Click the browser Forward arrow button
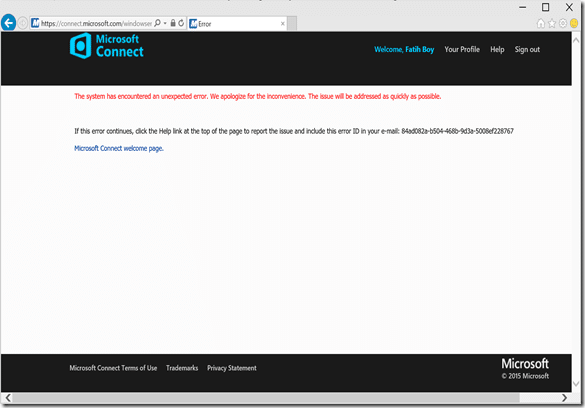Image resolution: width=585 pixels, height=408 pixels. click(x=22, y=23)
